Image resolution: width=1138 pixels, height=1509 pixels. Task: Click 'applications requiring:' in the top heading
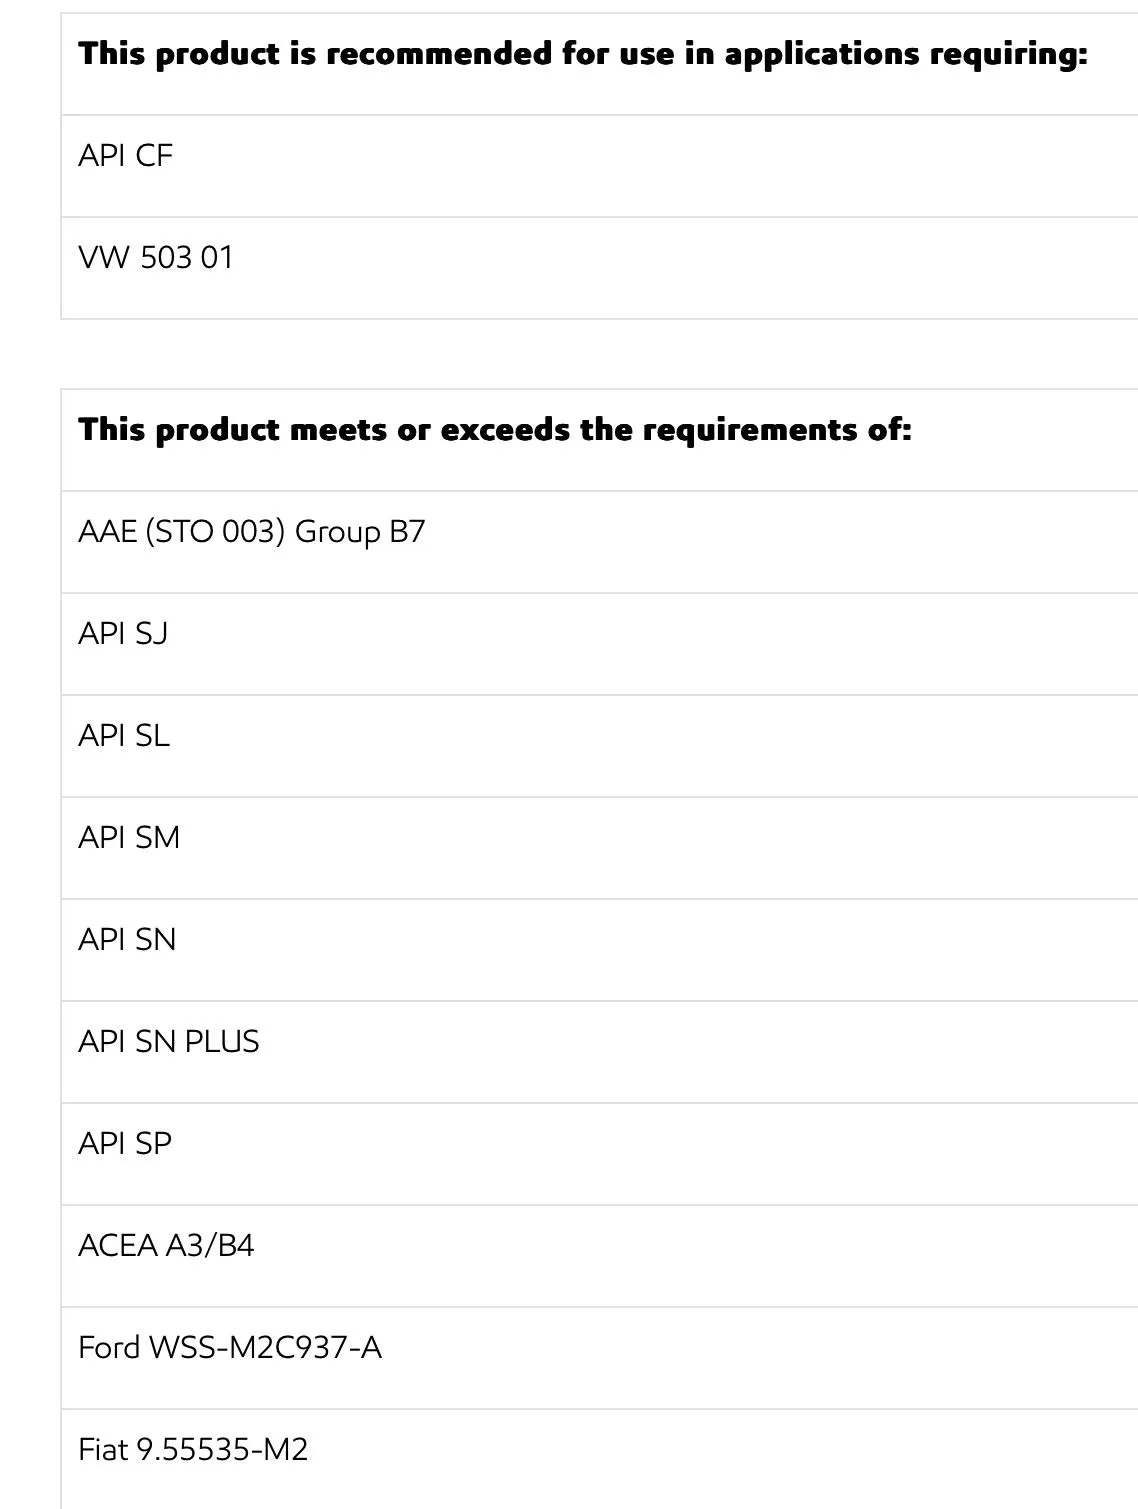coord(905,54)
